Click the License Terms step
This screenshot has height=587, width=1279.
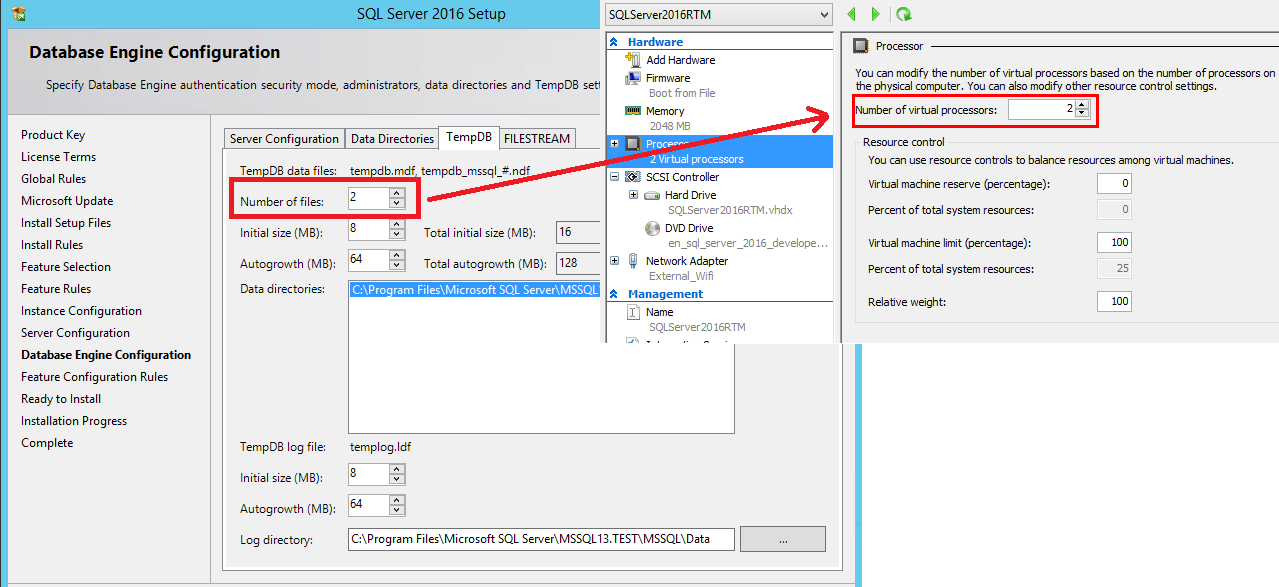pyautogui.click(x=59, y=157)
